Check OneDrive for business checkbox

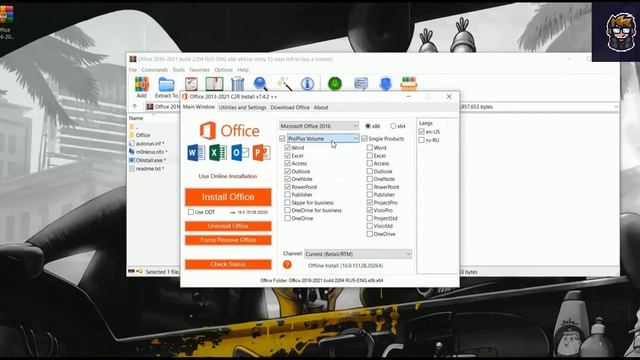(287, 210)
